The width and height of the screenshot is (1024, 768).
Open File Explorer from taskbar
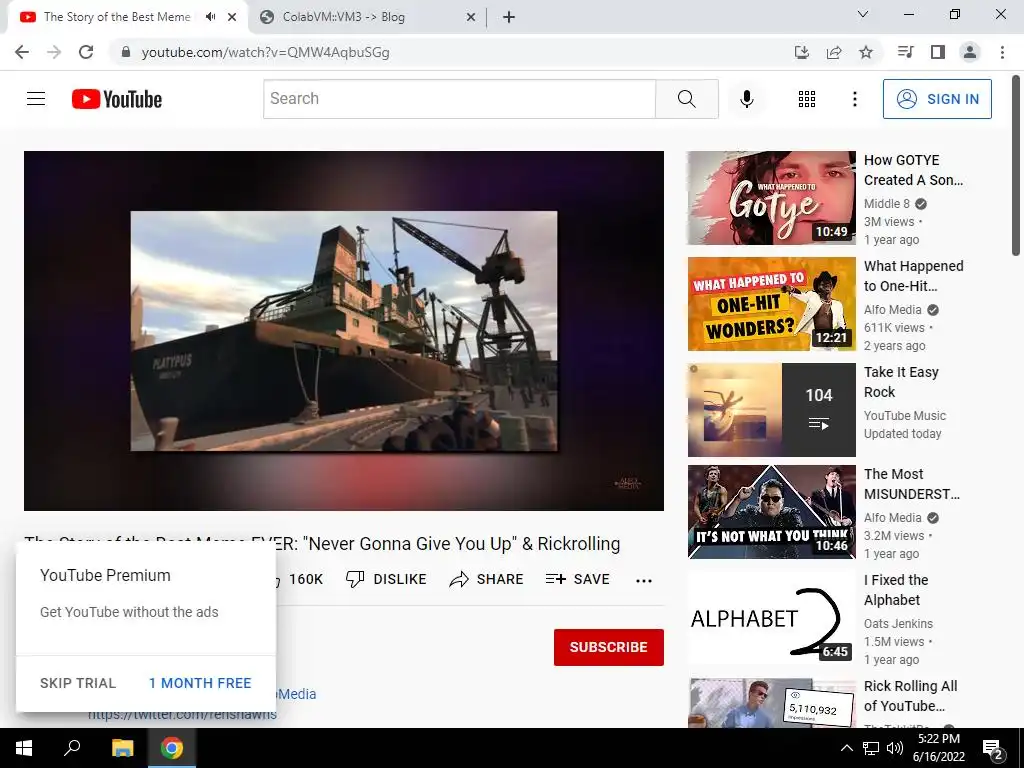[122, 748]
